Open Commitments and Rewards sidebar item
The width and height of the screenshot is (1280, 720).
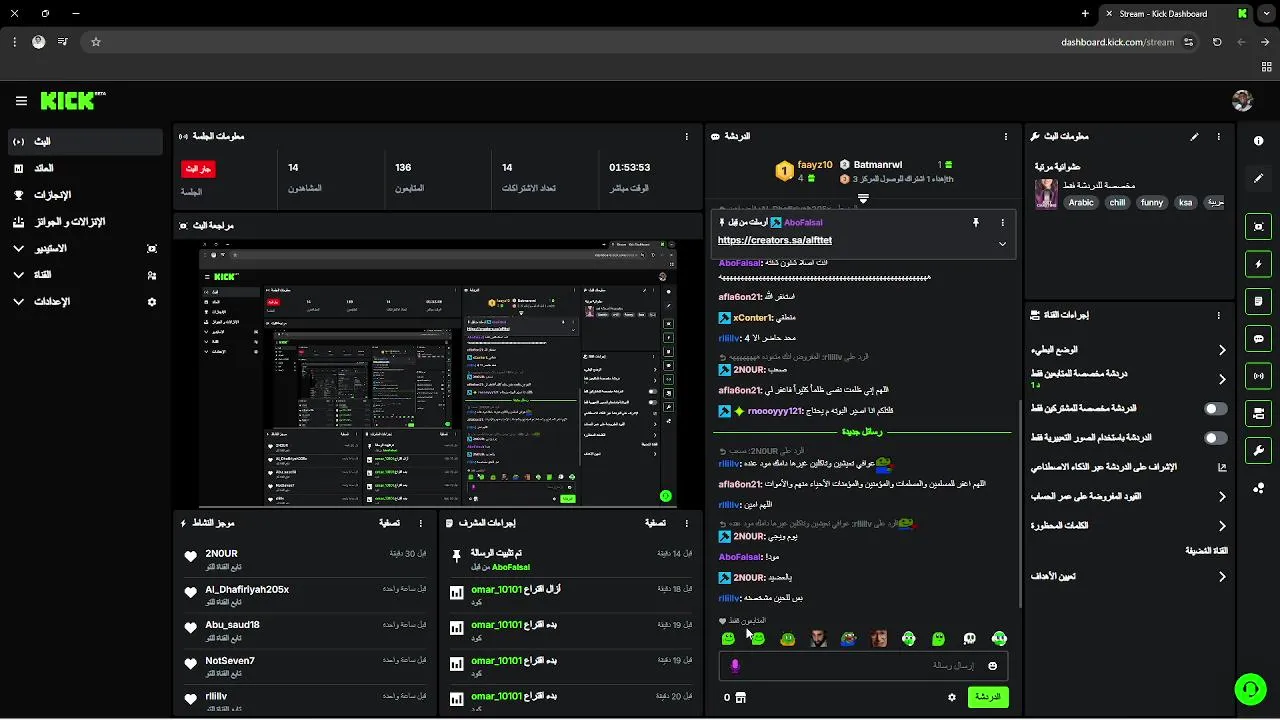point(85,222)
